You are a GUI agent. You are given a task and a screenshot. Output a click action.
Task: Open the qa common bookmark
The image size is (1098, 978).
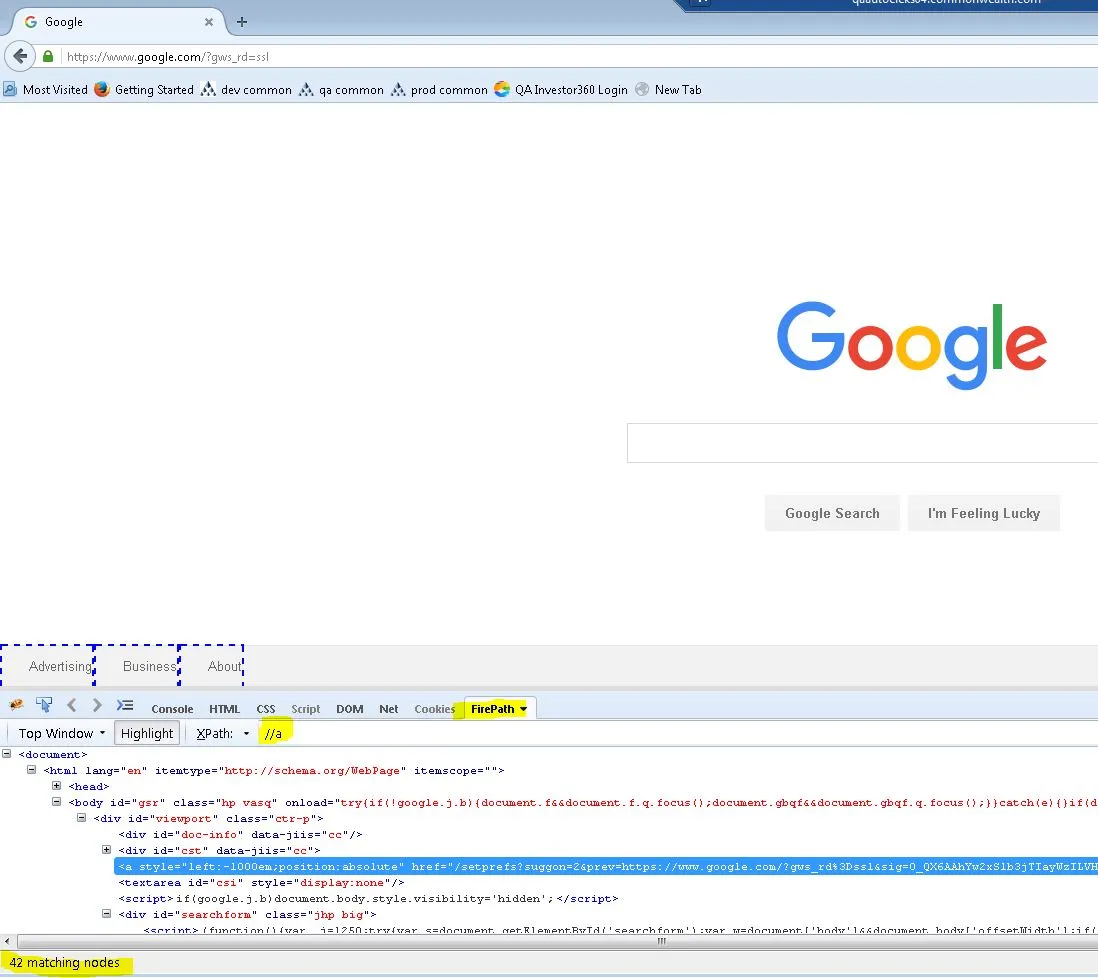[x=342, y=90]
